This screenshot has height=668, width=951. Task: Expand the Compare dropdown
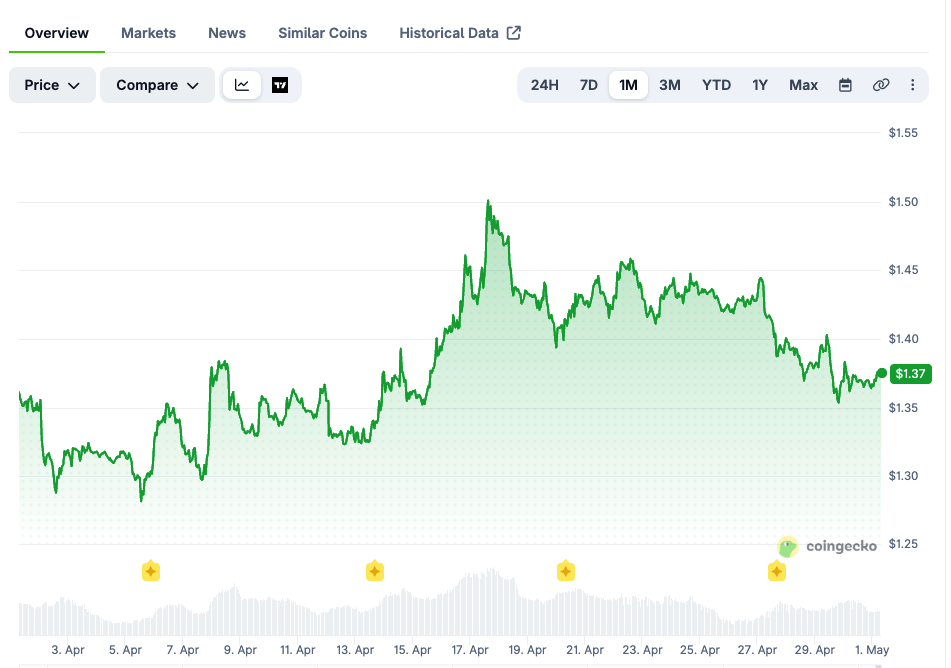(x=157, y=85)
